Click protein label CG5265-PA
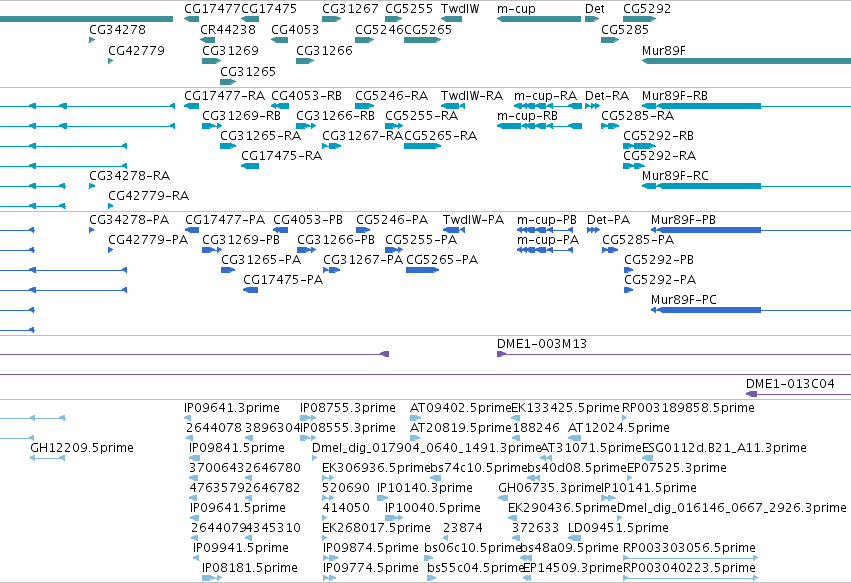This screenshot has width=851, height=583. 442,260
